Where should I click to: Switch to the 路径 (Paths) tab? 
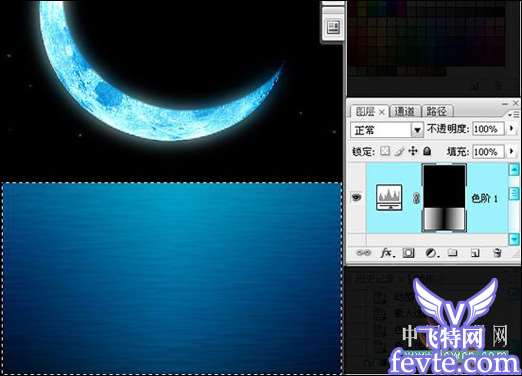(436, 112)
